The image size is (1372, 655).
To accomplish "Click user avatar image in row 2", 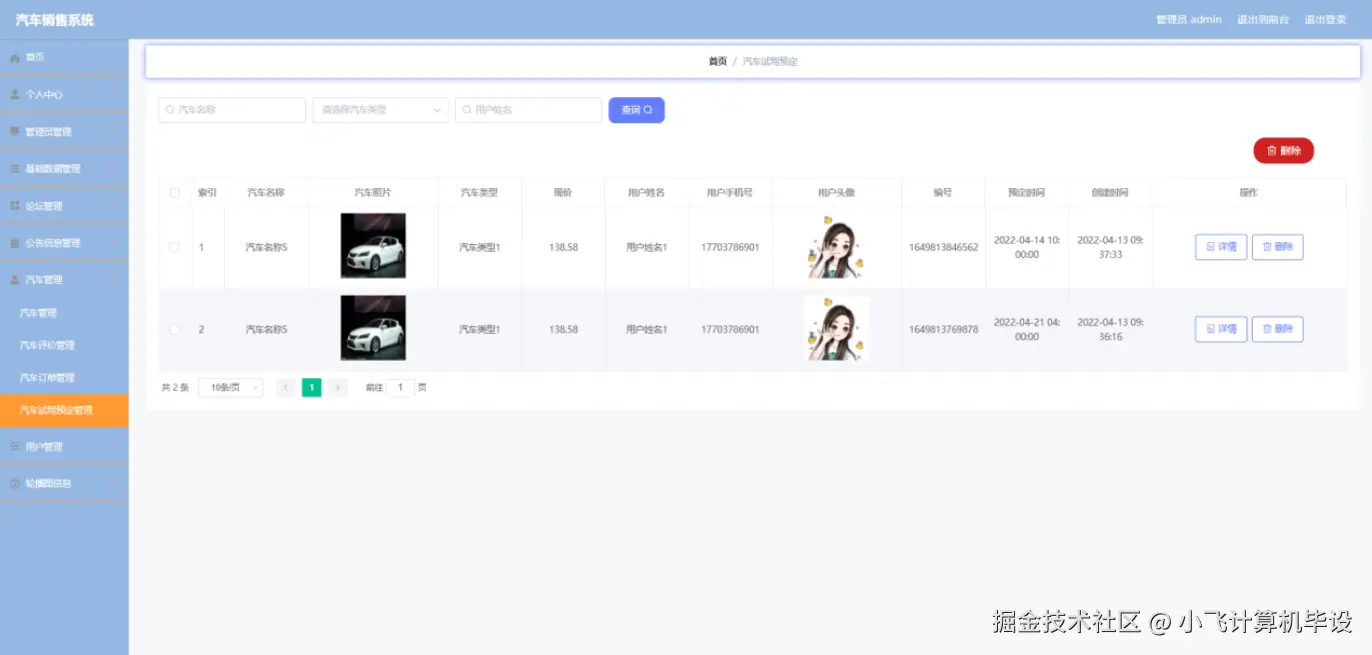I will pyautogui.click(x=836, y=328).
